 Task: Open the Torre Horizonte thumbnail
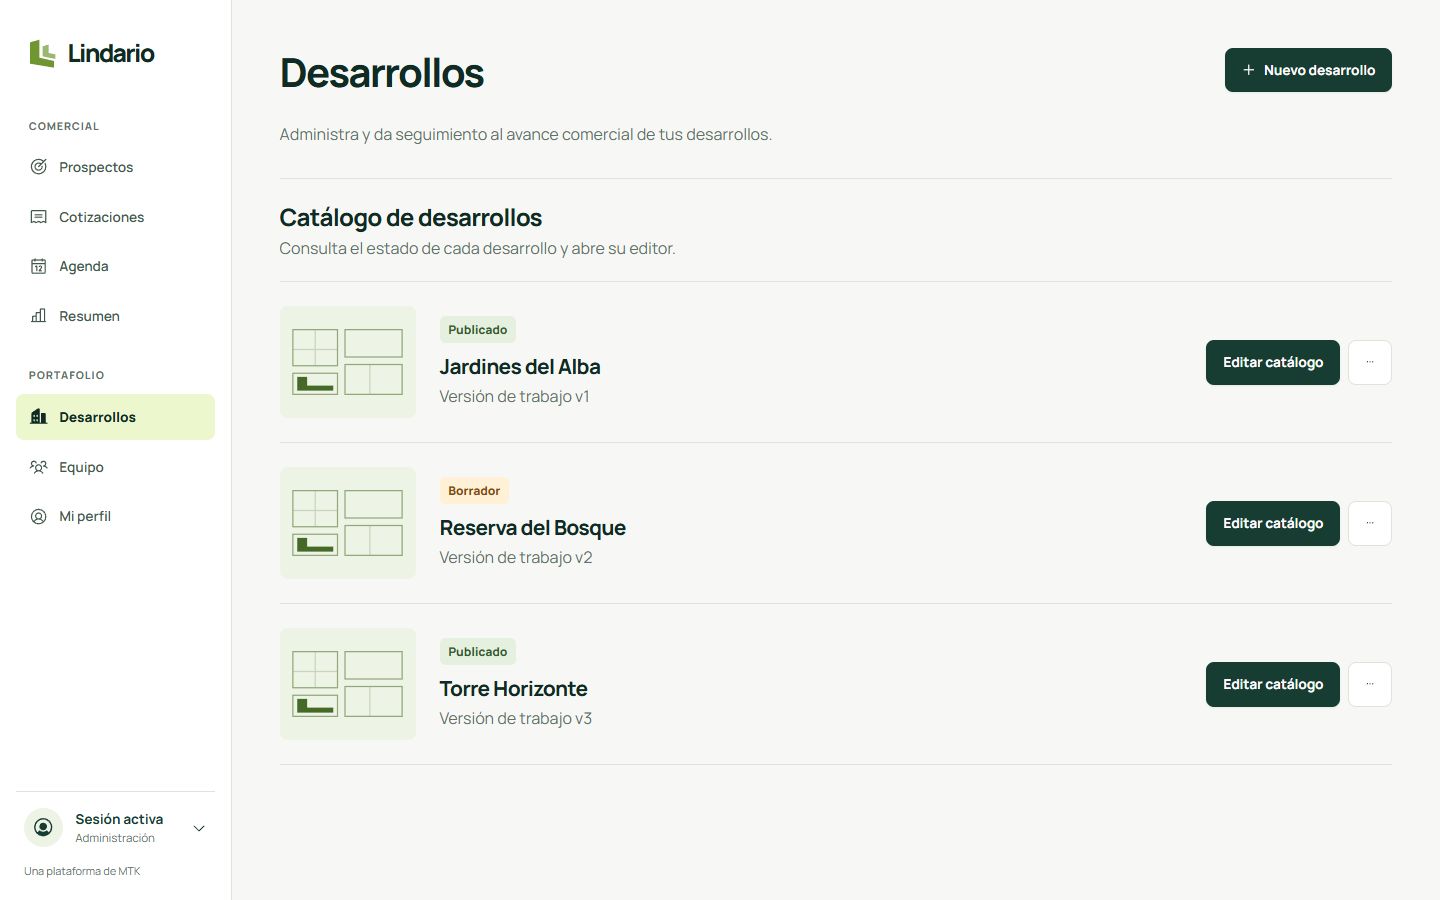click(348, 684)
